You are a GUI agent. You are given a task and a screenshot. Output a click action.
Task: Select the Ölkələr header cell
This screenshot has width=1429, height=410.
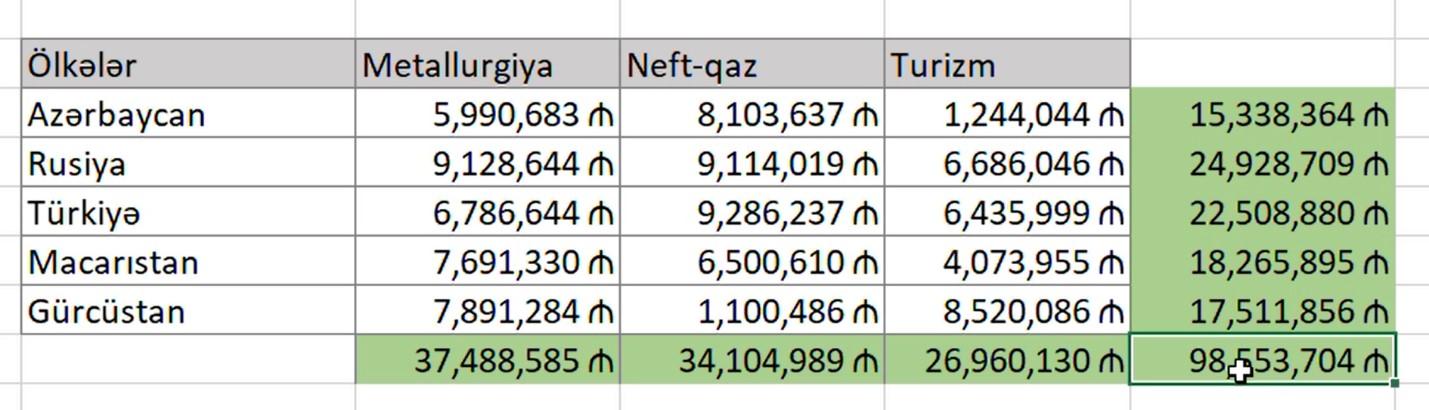pyautogui.click(x=188, y=65)
